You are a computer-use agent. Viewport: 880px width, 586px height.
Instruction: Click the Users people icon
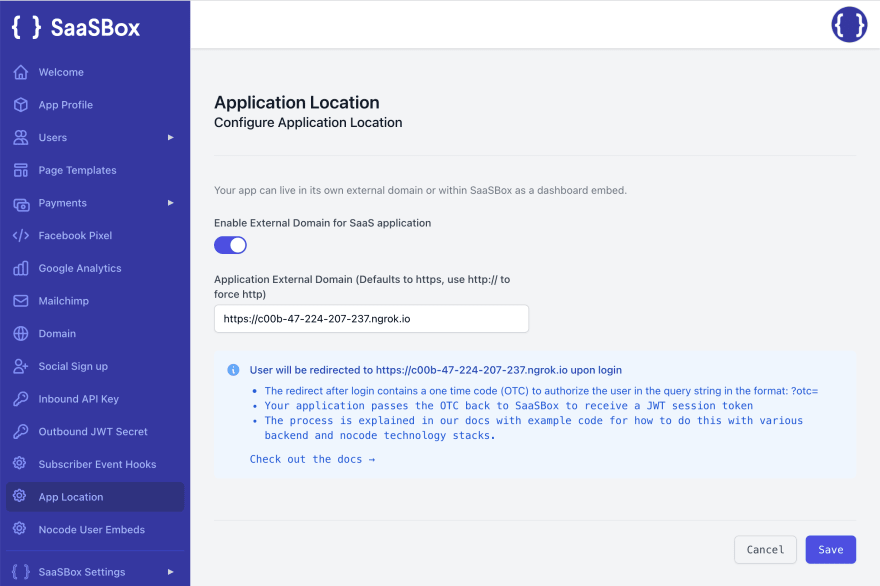[21, 138]
